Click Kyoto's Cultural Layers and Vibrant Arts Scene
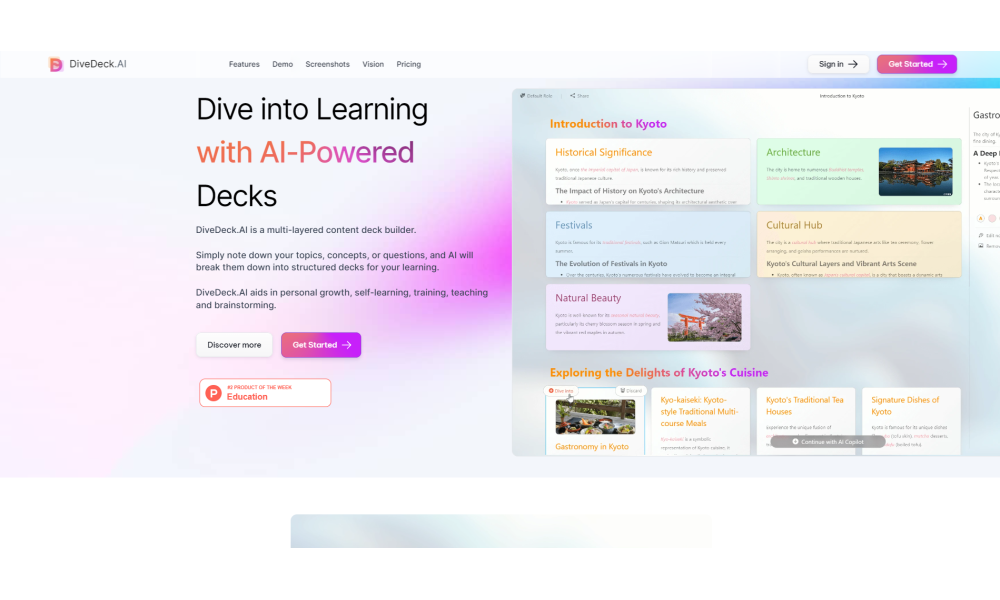The width and height of the screenshot is (1000, 600). pyautogui.click(x=841, y=263)
